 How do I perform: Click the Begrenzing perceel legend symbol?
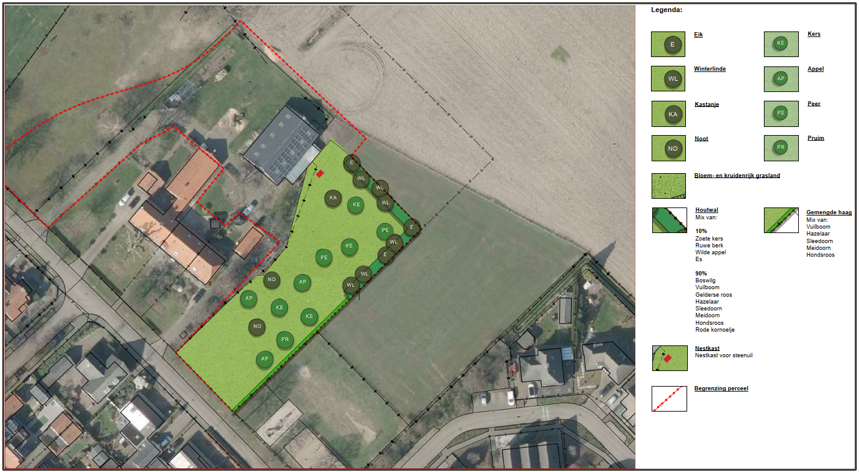[x=669, y=399]
